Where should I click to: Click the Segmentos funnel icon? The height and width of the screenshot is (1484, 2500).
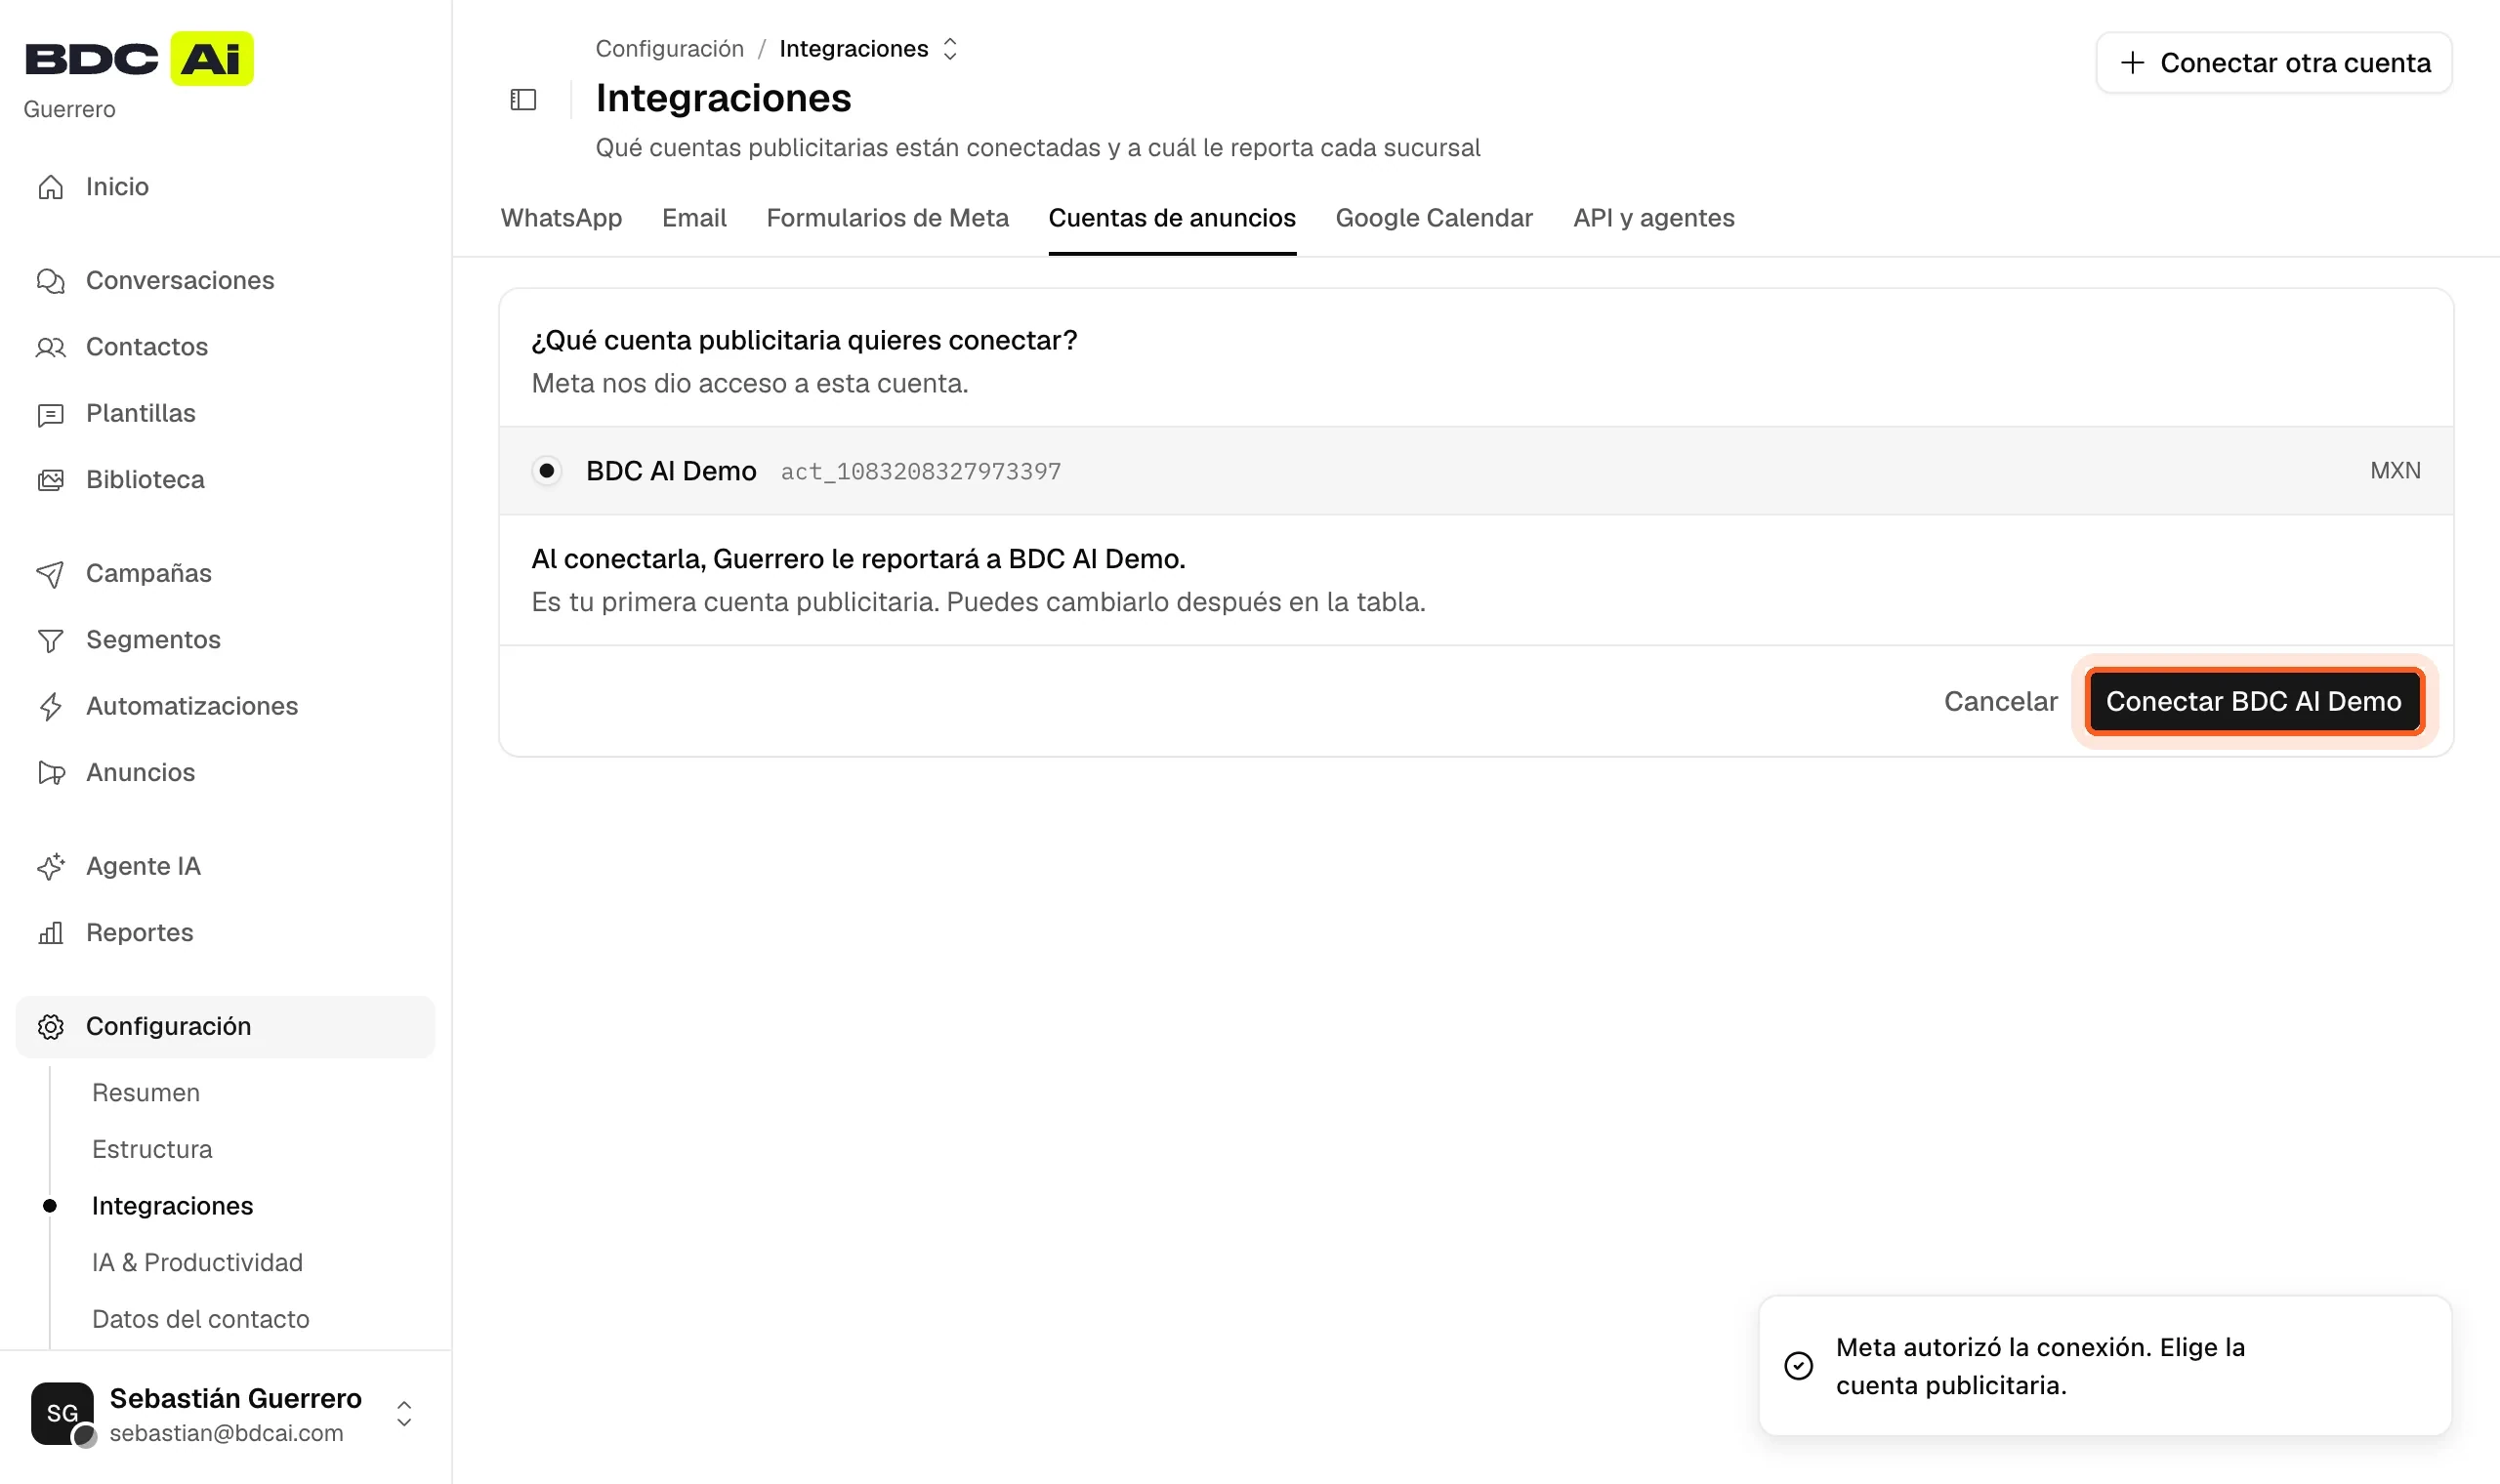point(51,640)
